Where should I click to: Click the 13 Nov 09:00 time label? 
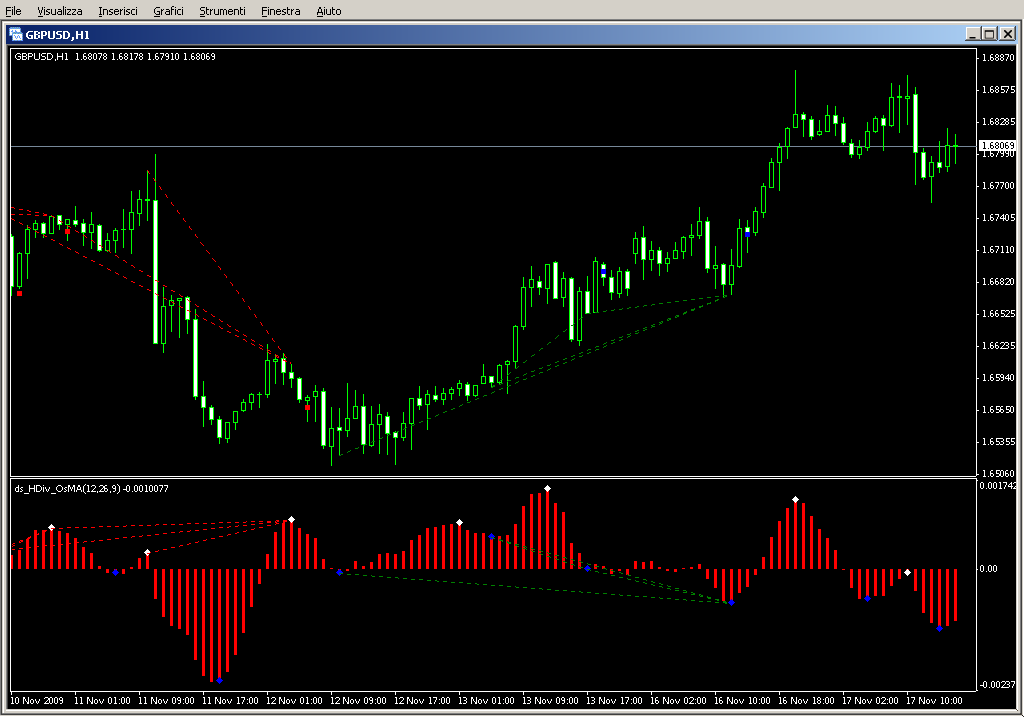point(550,701)
